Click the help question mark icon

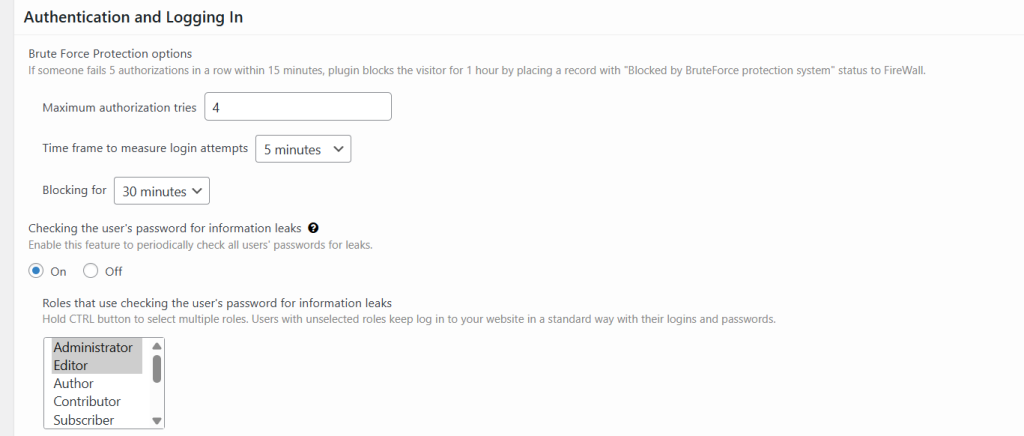tap(313, 228)
